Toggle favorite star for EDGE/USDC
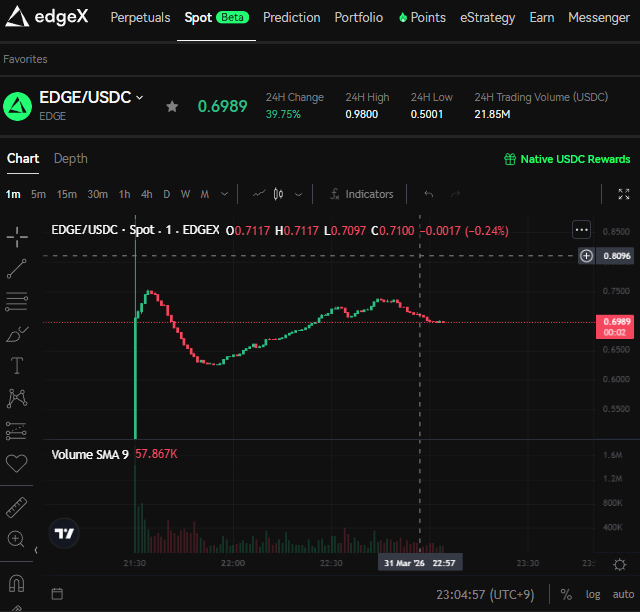 pos(172,107)
